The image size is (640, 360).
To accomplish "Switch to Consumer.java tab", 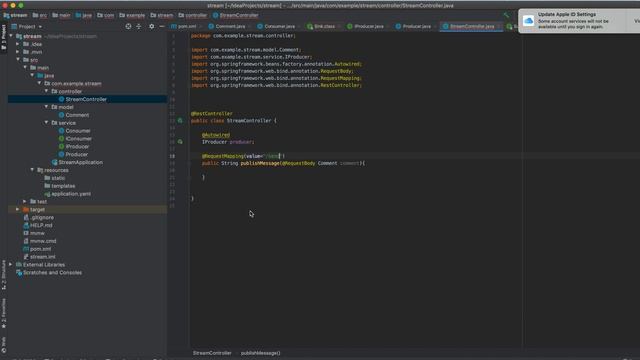I will pyautogui.click(x=276, y=26).
